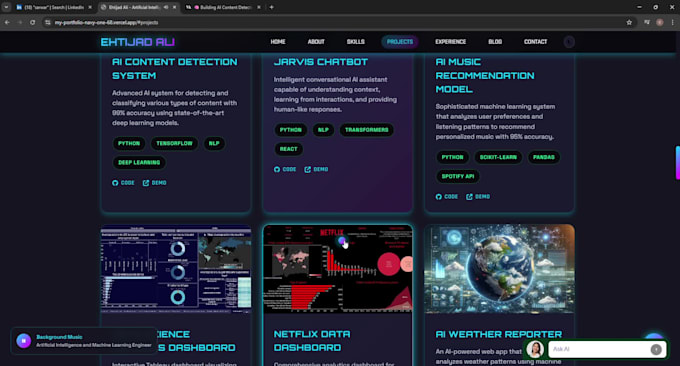Click NLP tag on Jarvis Chatbot card
680x366 pixels.
[323, 130]
